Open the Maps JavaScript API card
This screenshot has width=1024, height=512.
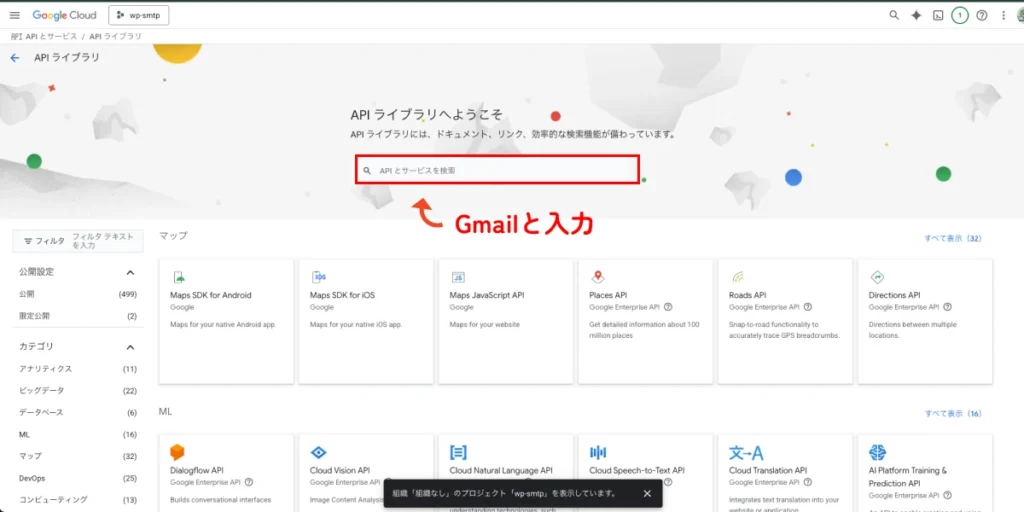coord(505,321)
